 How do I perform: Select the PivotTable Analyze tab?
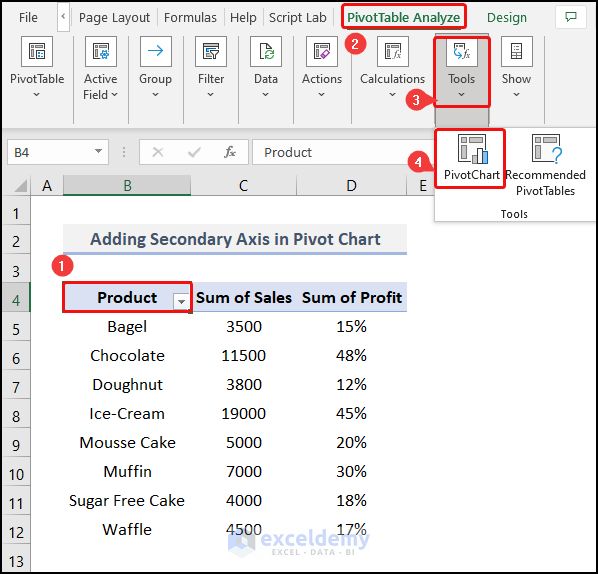click(403, 17)
